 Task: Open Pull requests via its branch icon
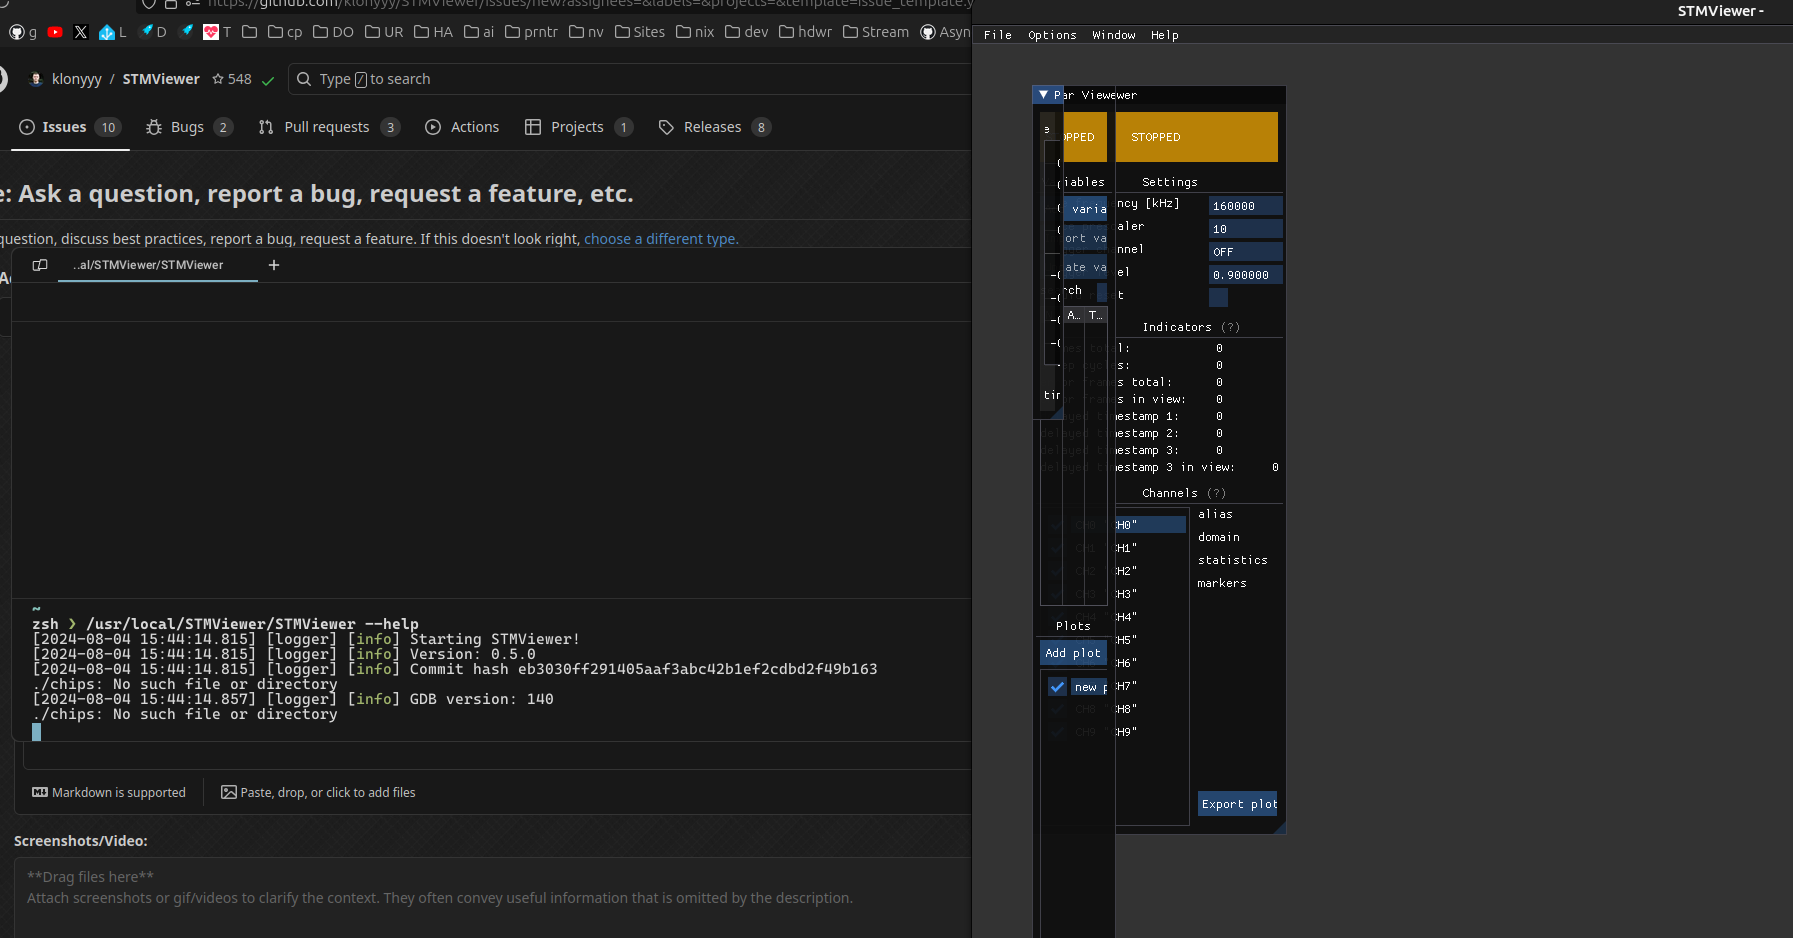[266, 127]
